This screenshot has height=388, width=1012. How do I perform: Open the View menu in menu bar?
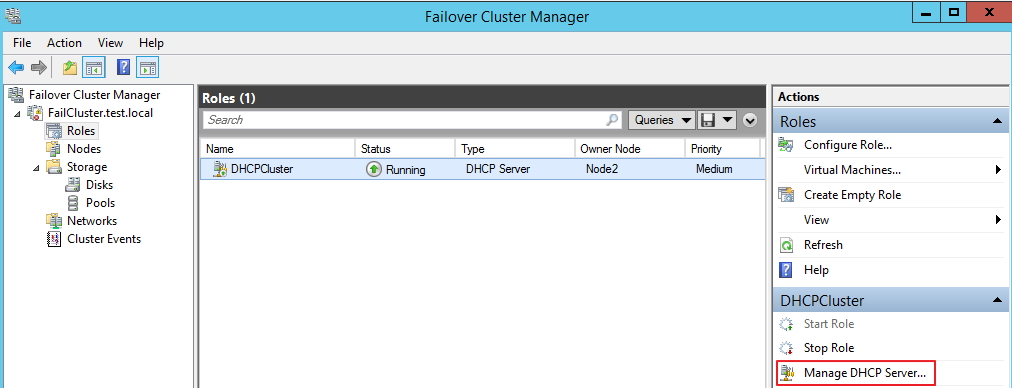coord(110,43)
